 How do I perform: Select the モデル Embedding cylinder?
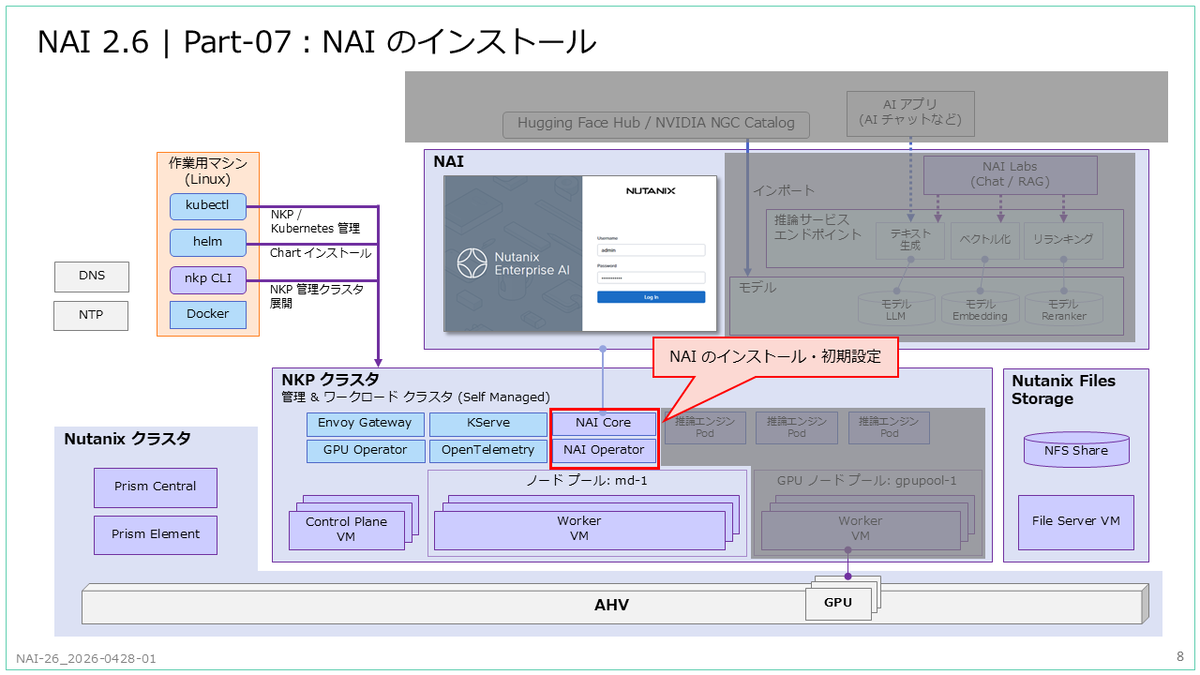click(x=980, y=309)
